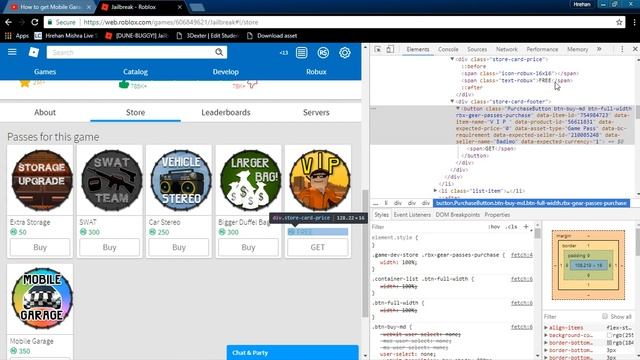The height and width of the screenshot is (360, 640).
Task: Expand the align-items computed property
Action: click(546, 327)
